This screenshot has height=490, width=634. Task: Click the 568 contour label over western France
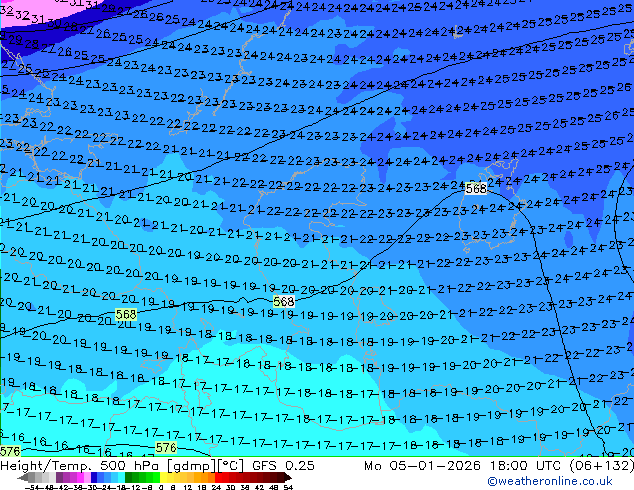[126, 314]
